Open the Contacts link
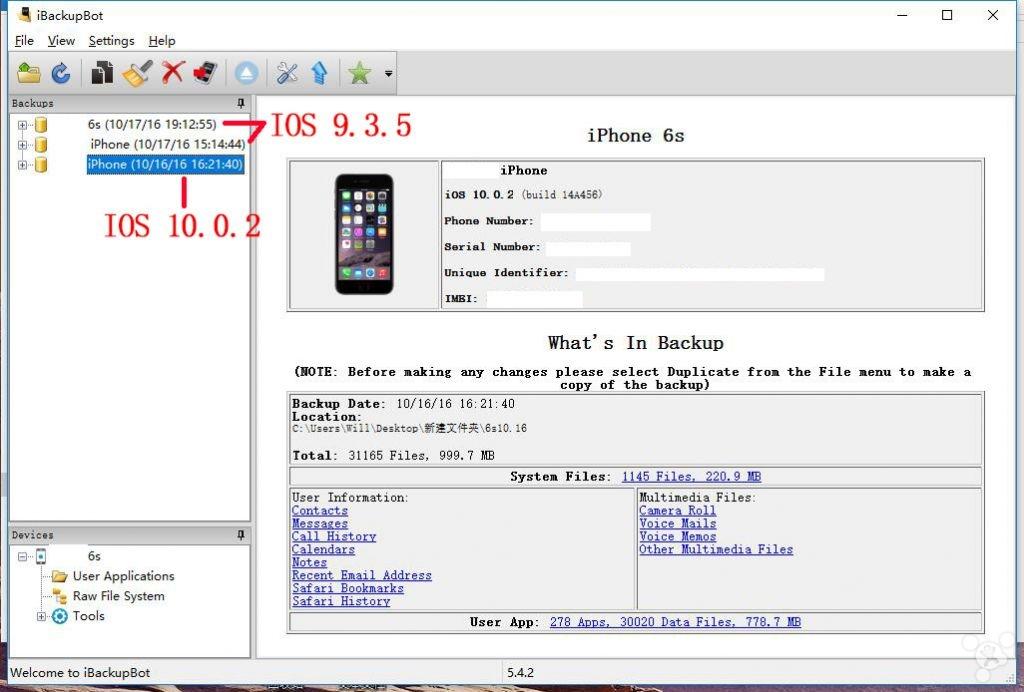Viewport: 1024px width, 692px height. (319, 511)
